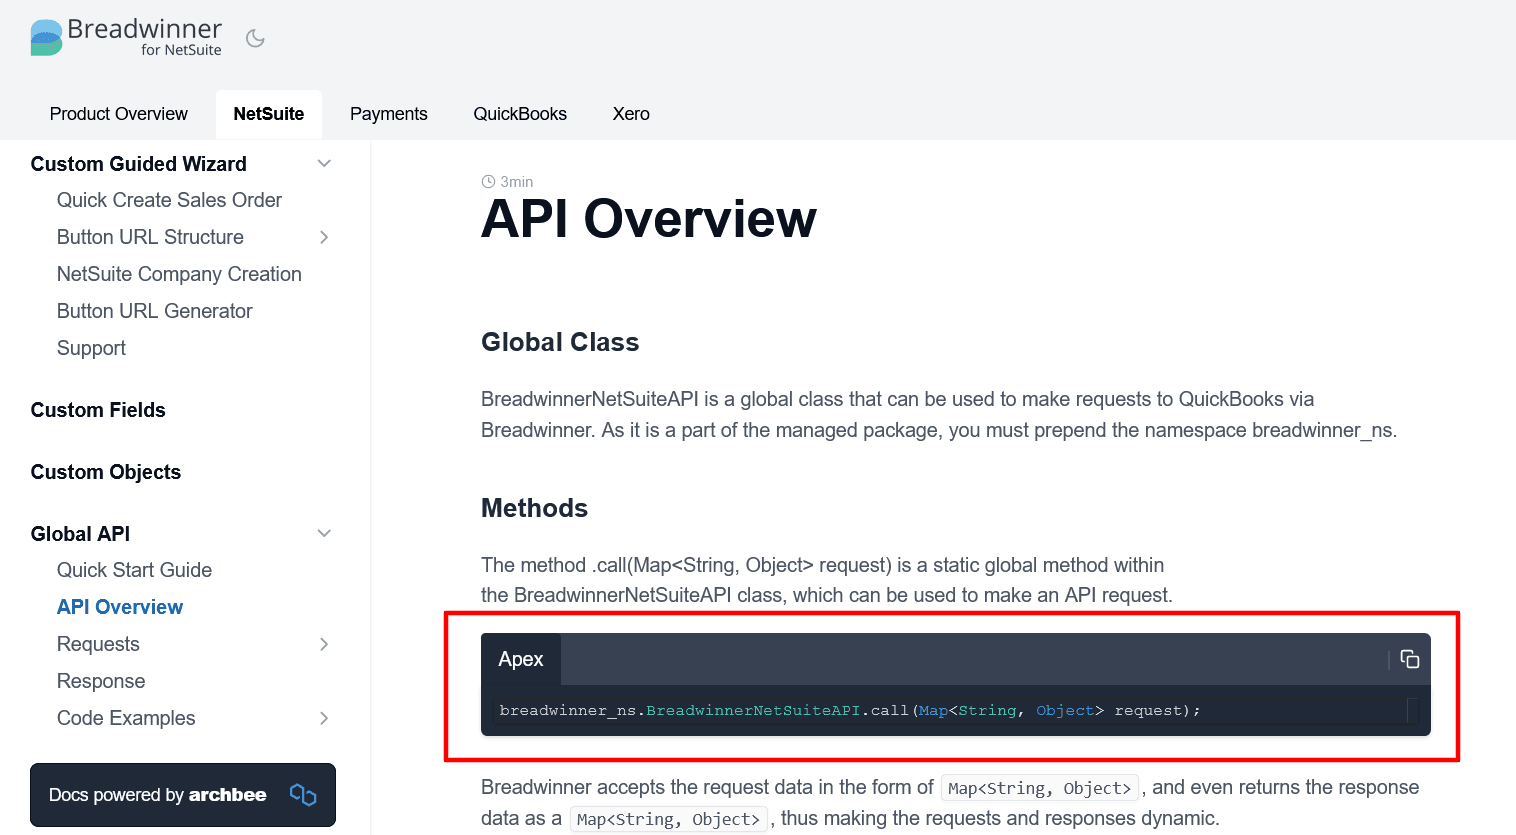Screen dimensions: 1516x835
Task: Expand the Button URL Structure submenu
Action: (323, 237)
